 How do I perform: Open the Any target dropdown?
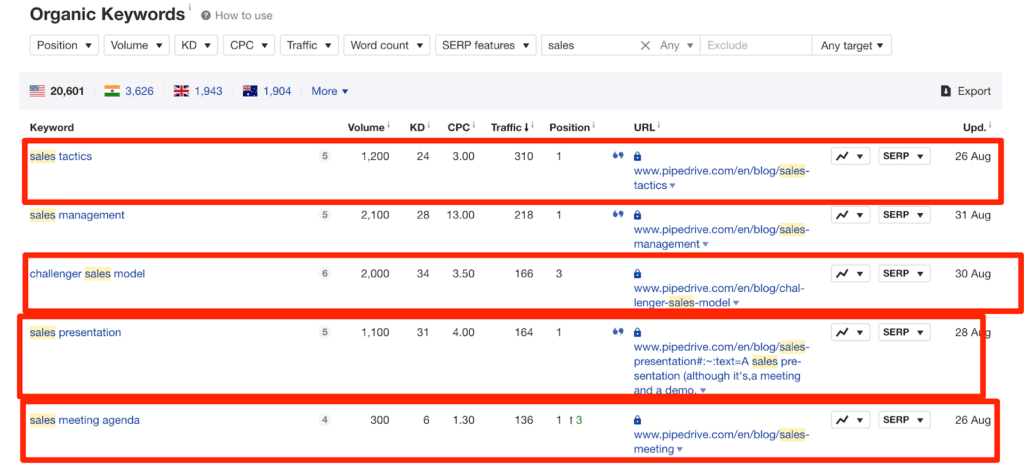(x=852, y=45)
